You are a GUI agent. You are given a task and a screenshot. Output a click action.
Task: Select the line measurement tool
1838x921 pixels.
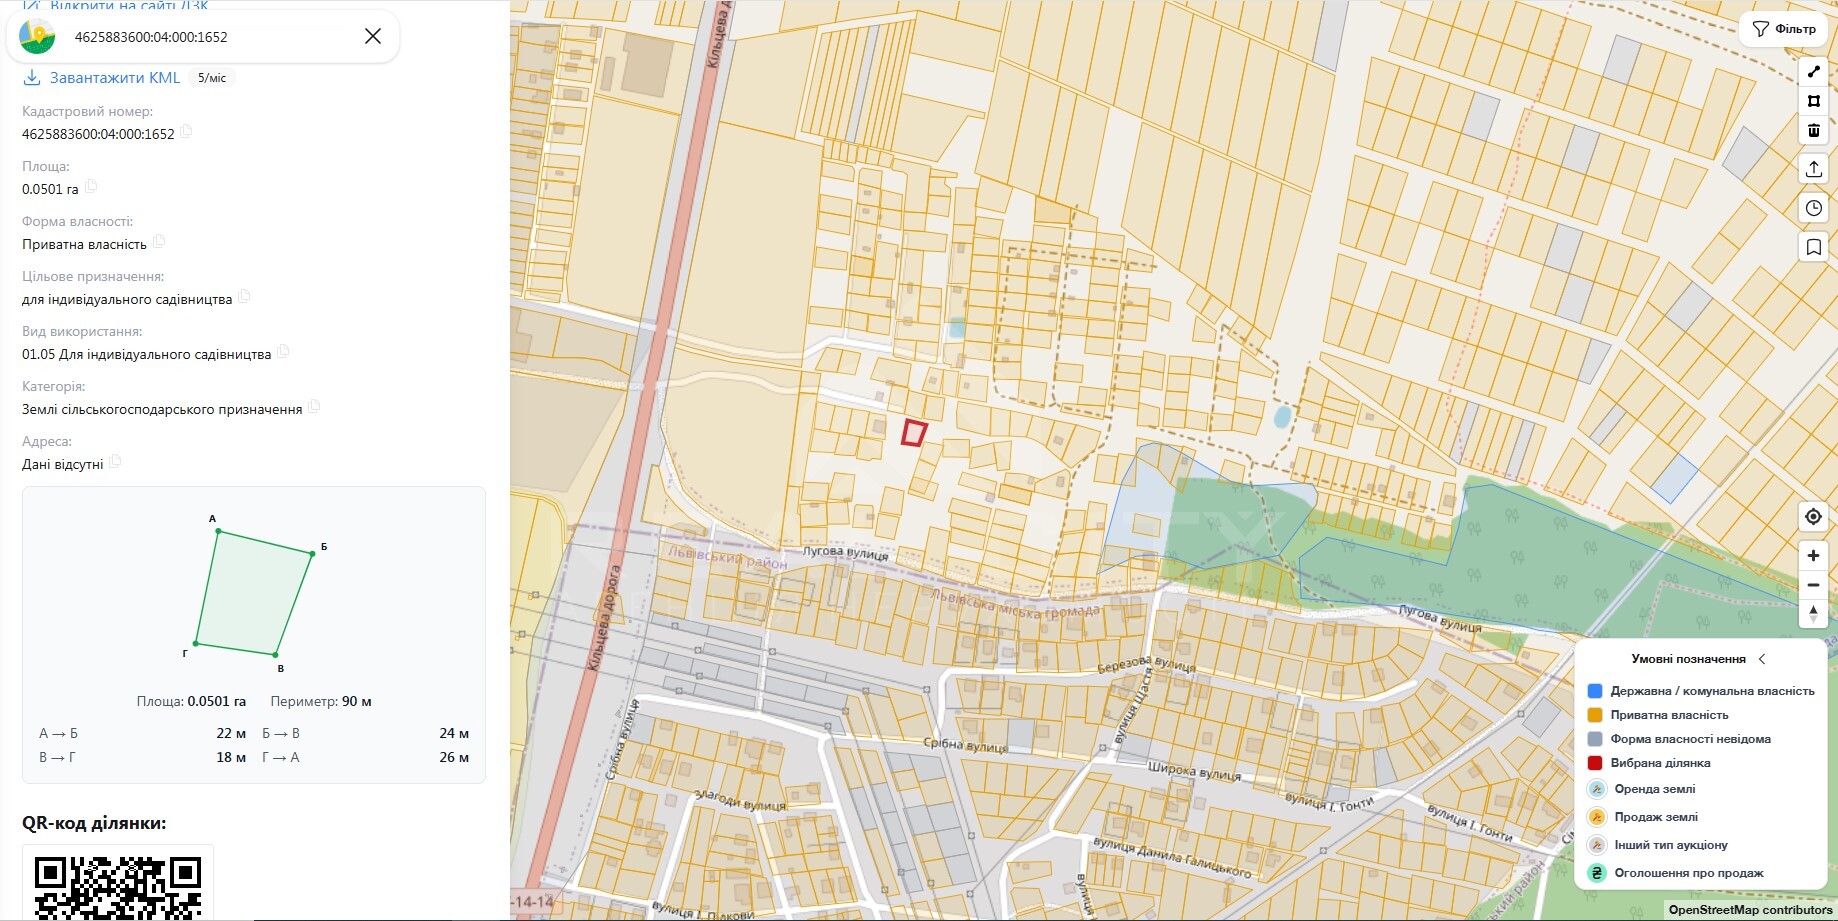(1813, 72)
